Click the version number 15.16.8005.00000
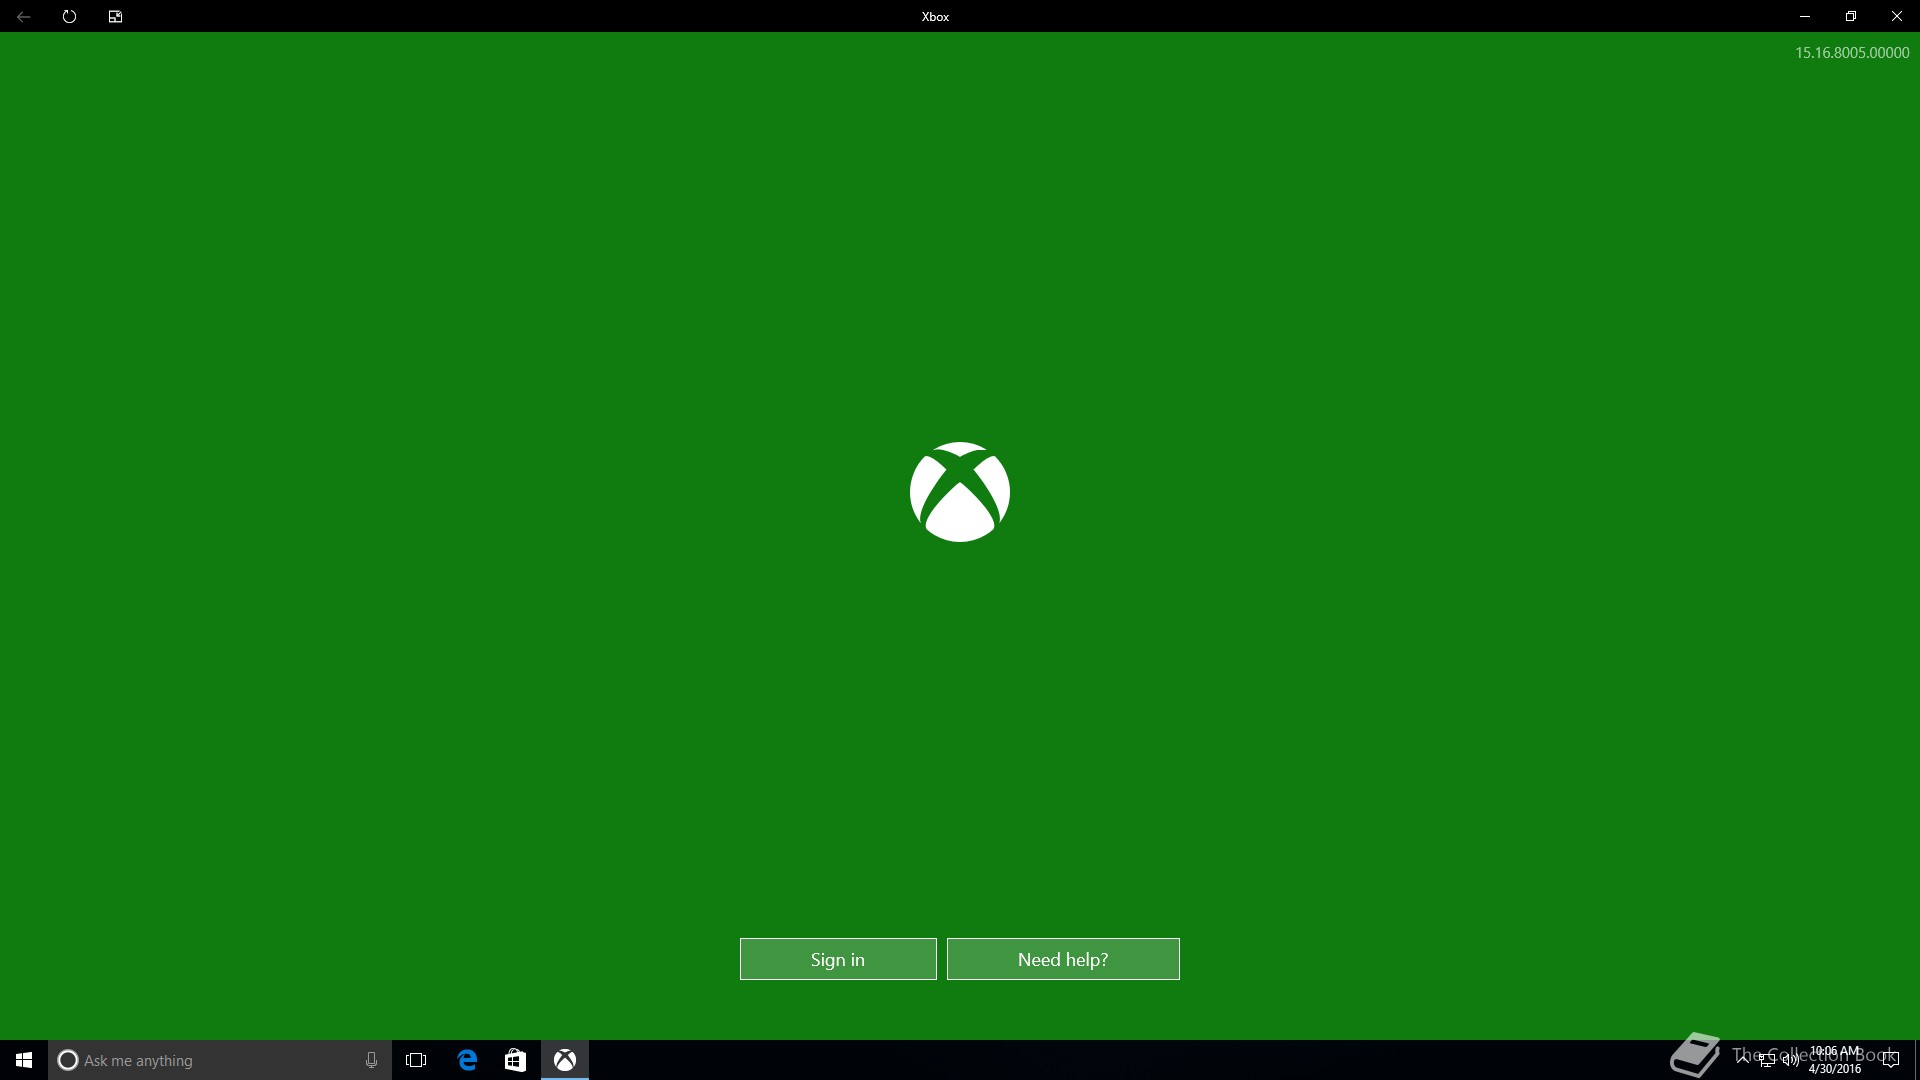 pyautogui.click(x=1852, y=53)
